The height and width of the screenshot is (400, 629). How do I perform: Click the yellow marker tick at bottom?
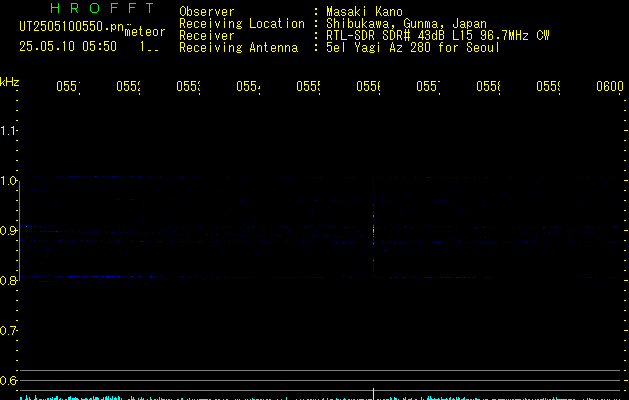374,394
